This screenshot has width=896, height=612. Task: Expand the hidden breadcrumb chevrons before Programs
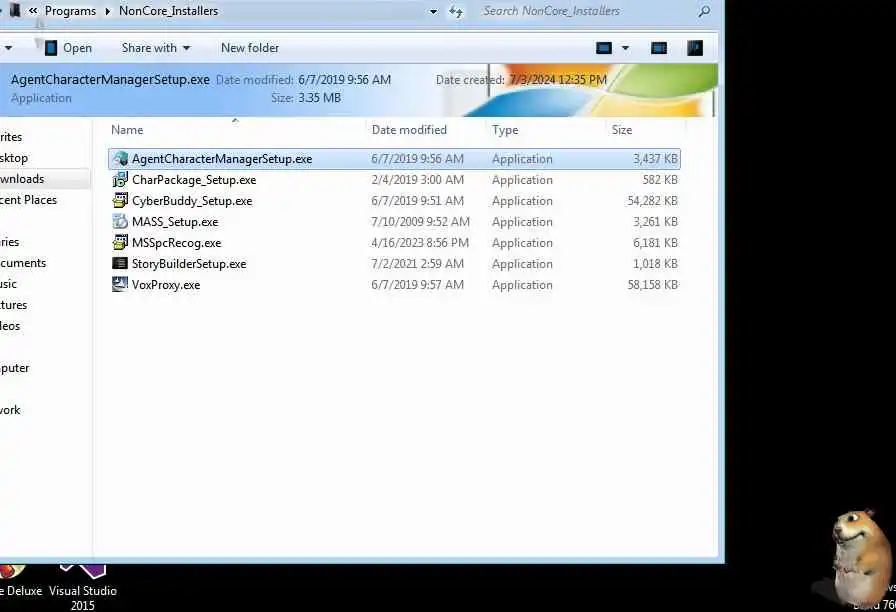click(x=33, y=11)
